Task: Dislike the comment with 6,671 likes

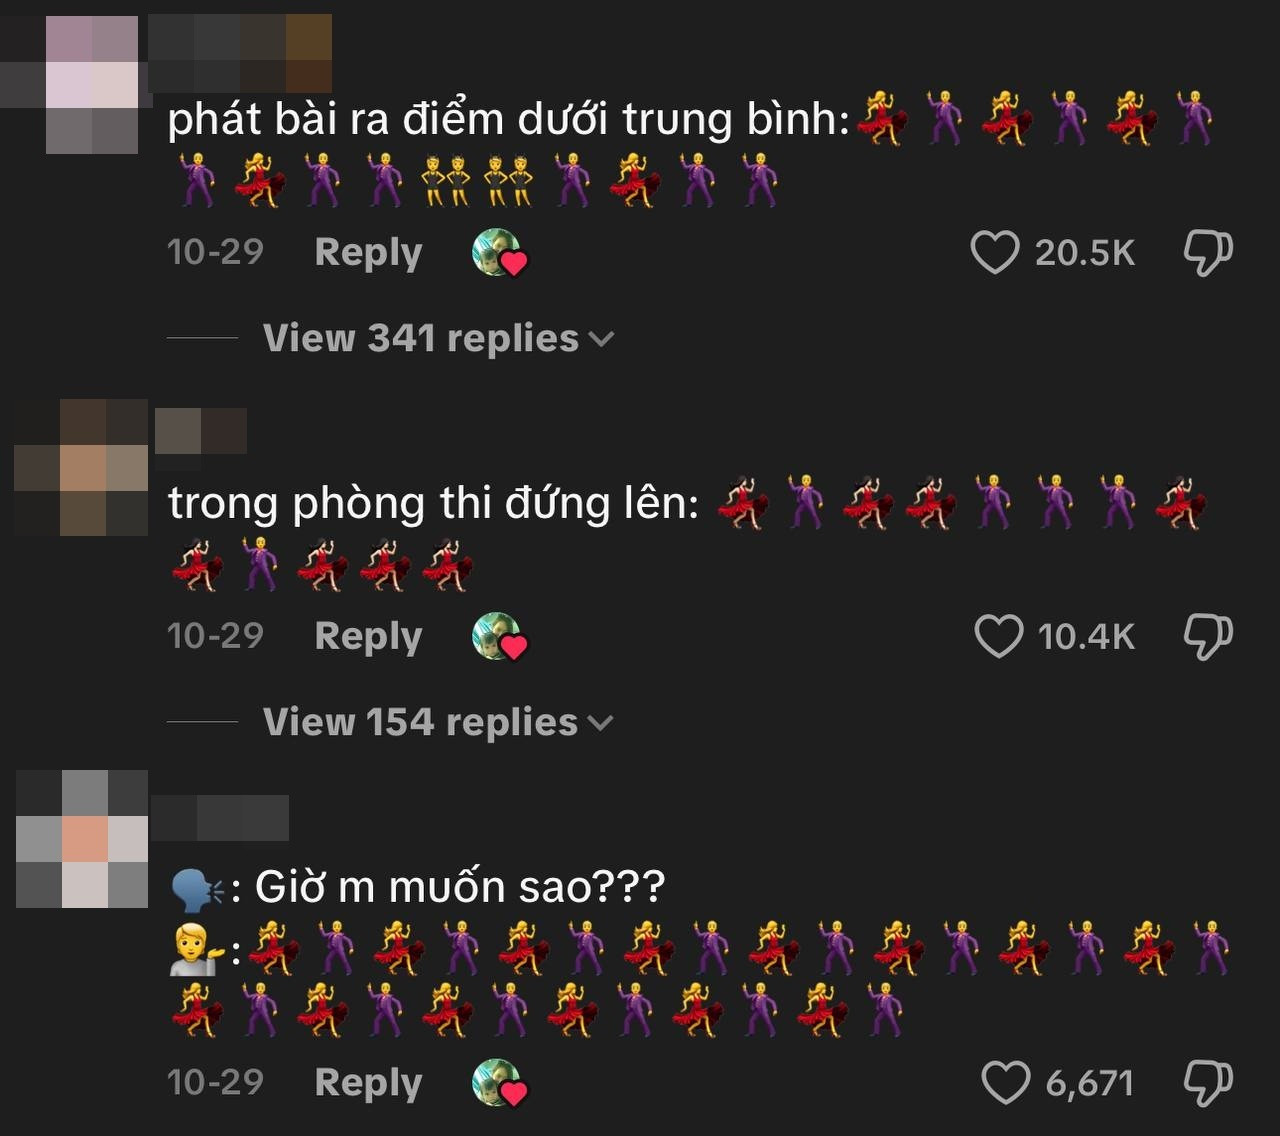Action: 1208,1082
